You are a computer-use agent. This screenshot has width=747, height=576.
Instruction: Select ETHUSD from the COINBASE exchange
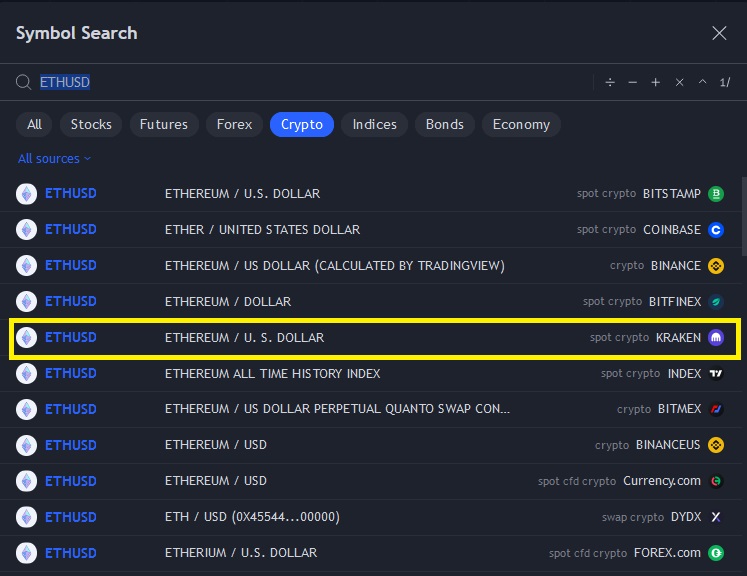pos(370,229)
